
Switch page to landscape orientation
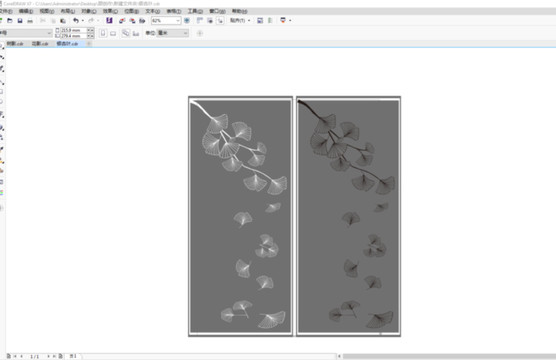113,33
